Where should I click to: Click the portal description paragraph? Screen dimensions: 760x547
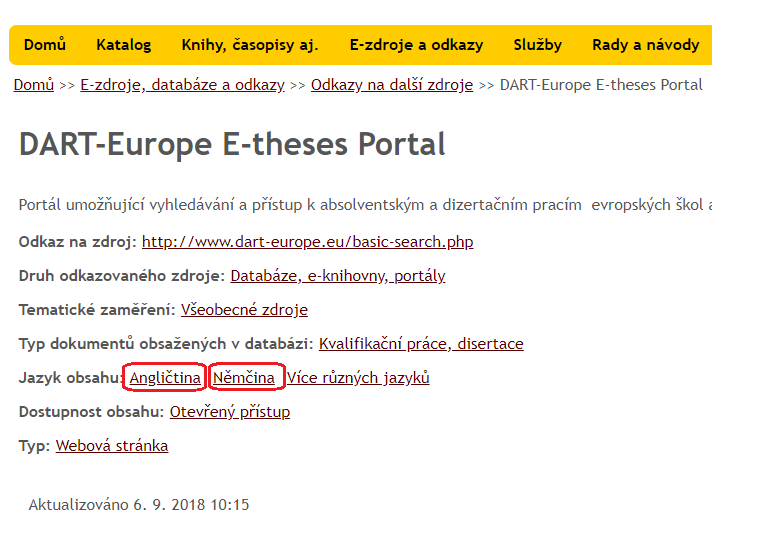365,204
